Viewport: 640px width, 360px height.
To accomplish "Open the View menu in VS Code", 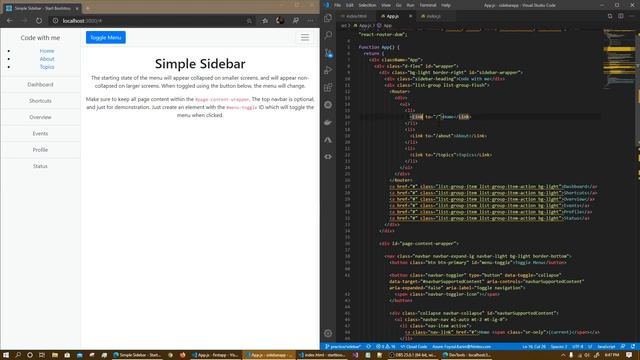I will point(386,5).
